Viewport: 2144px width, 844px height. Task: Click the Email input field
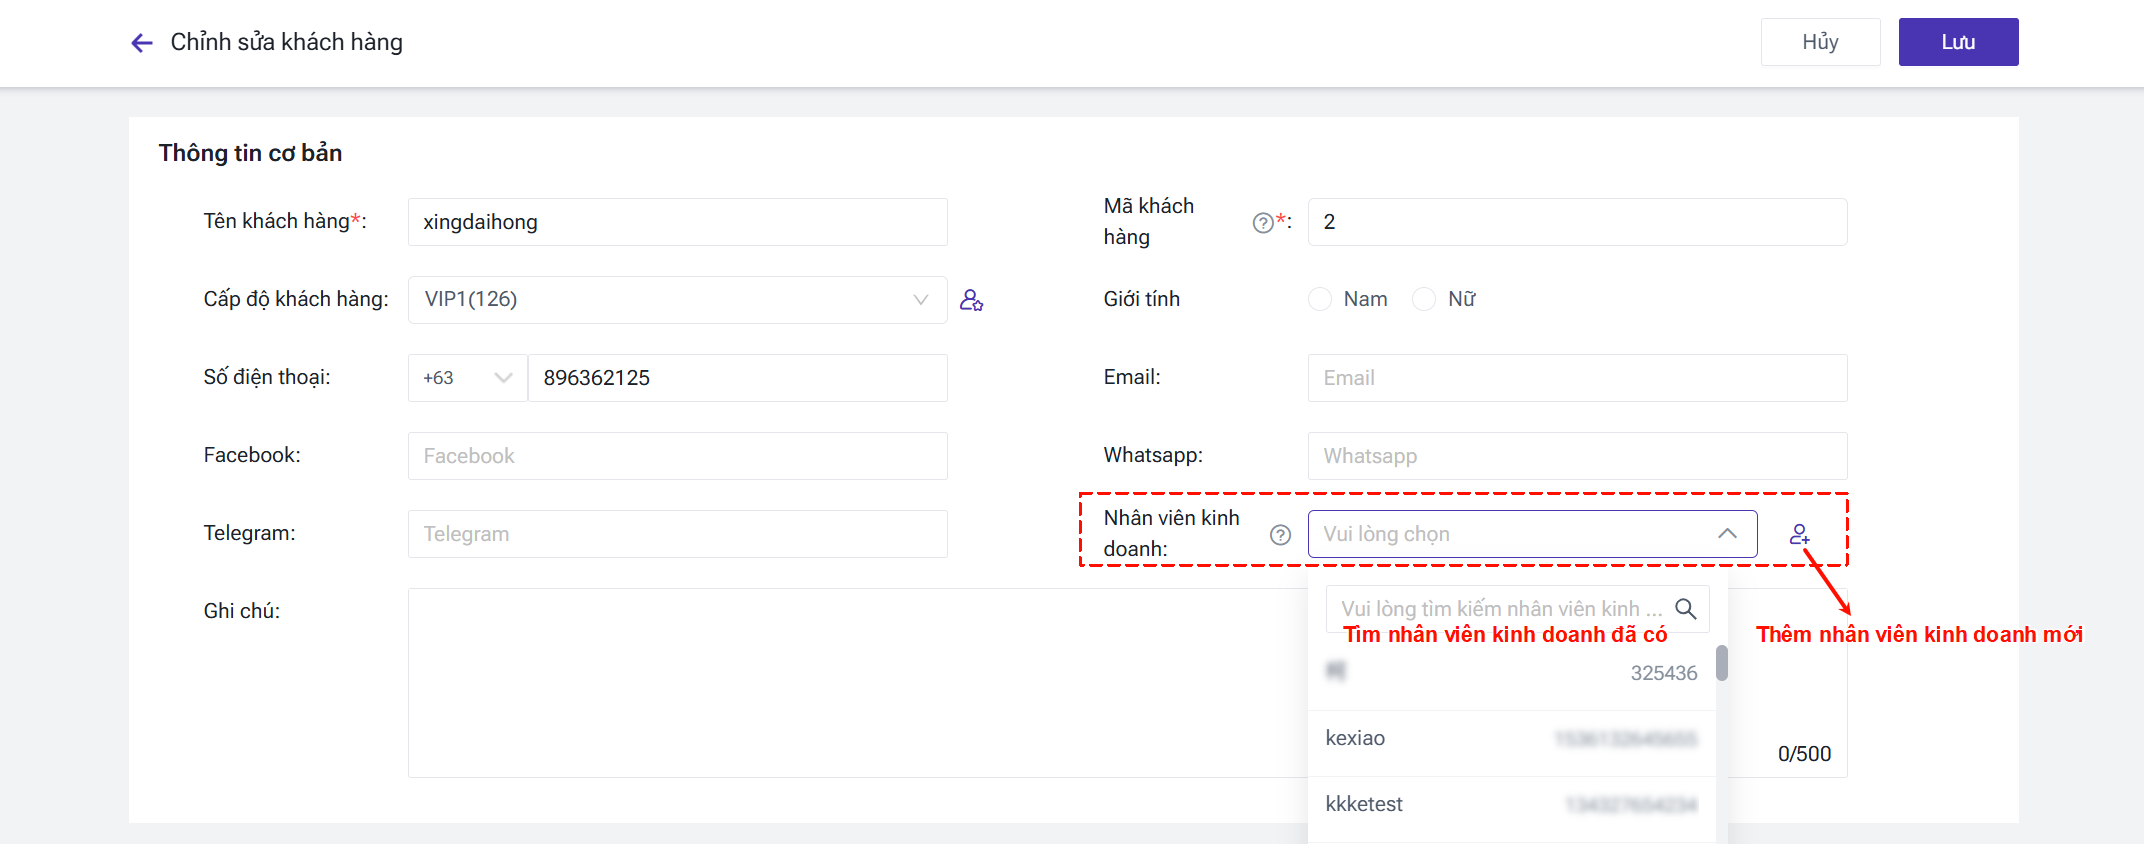click(1576, 378)
